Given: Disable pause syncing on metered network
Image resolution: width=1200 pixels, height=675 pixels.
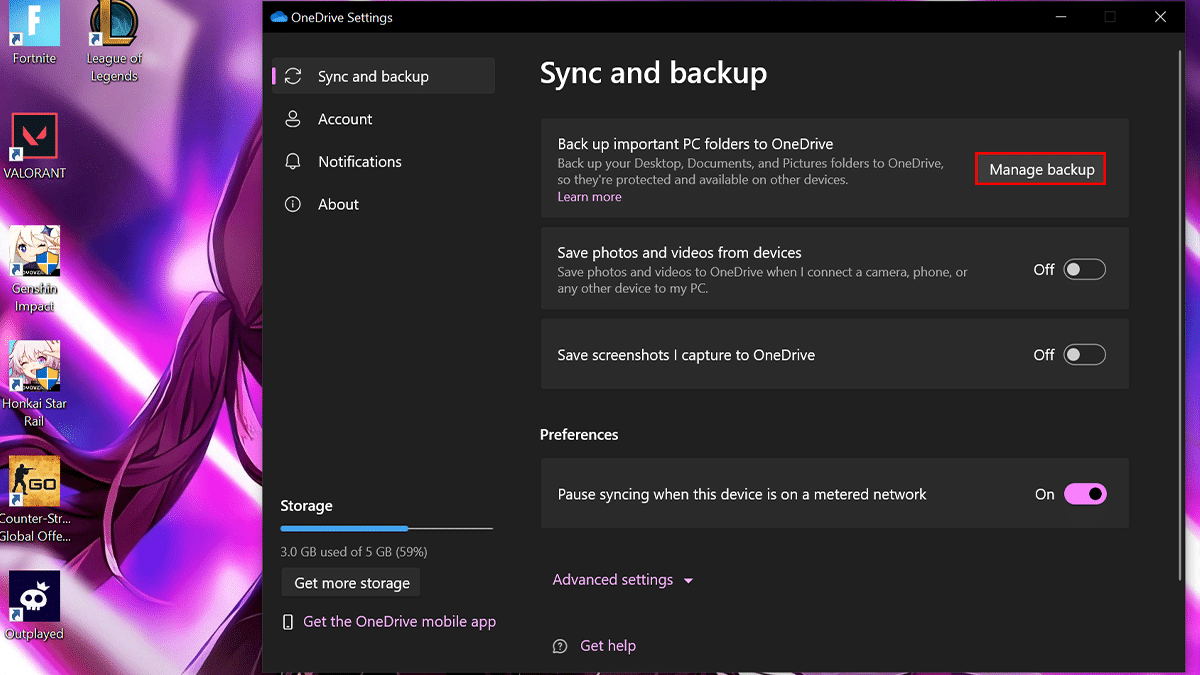Looking at the screenshot, I should click(1084, 494).
